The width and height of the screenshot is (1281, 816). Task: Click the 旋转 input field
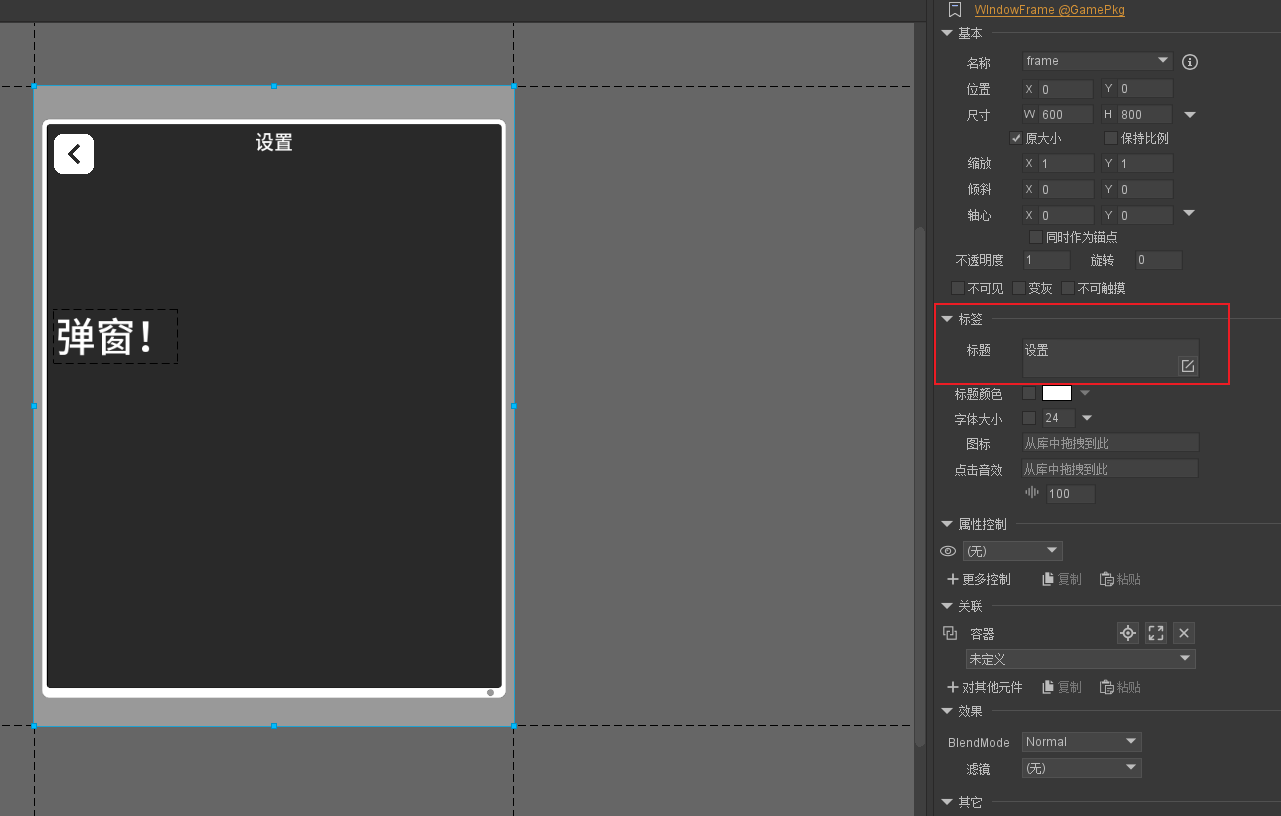(1158, 260)
